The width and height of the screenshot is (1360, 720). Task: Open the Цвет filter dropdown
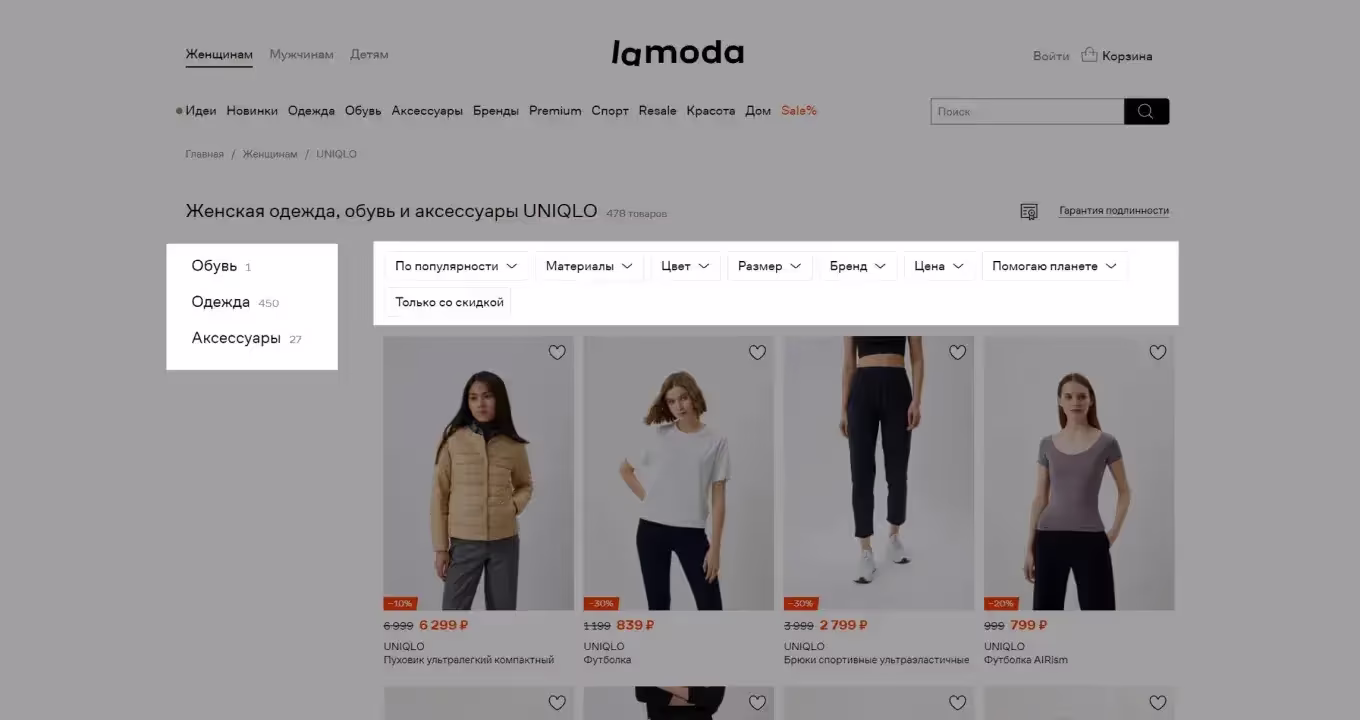click(x=685, y=266)
